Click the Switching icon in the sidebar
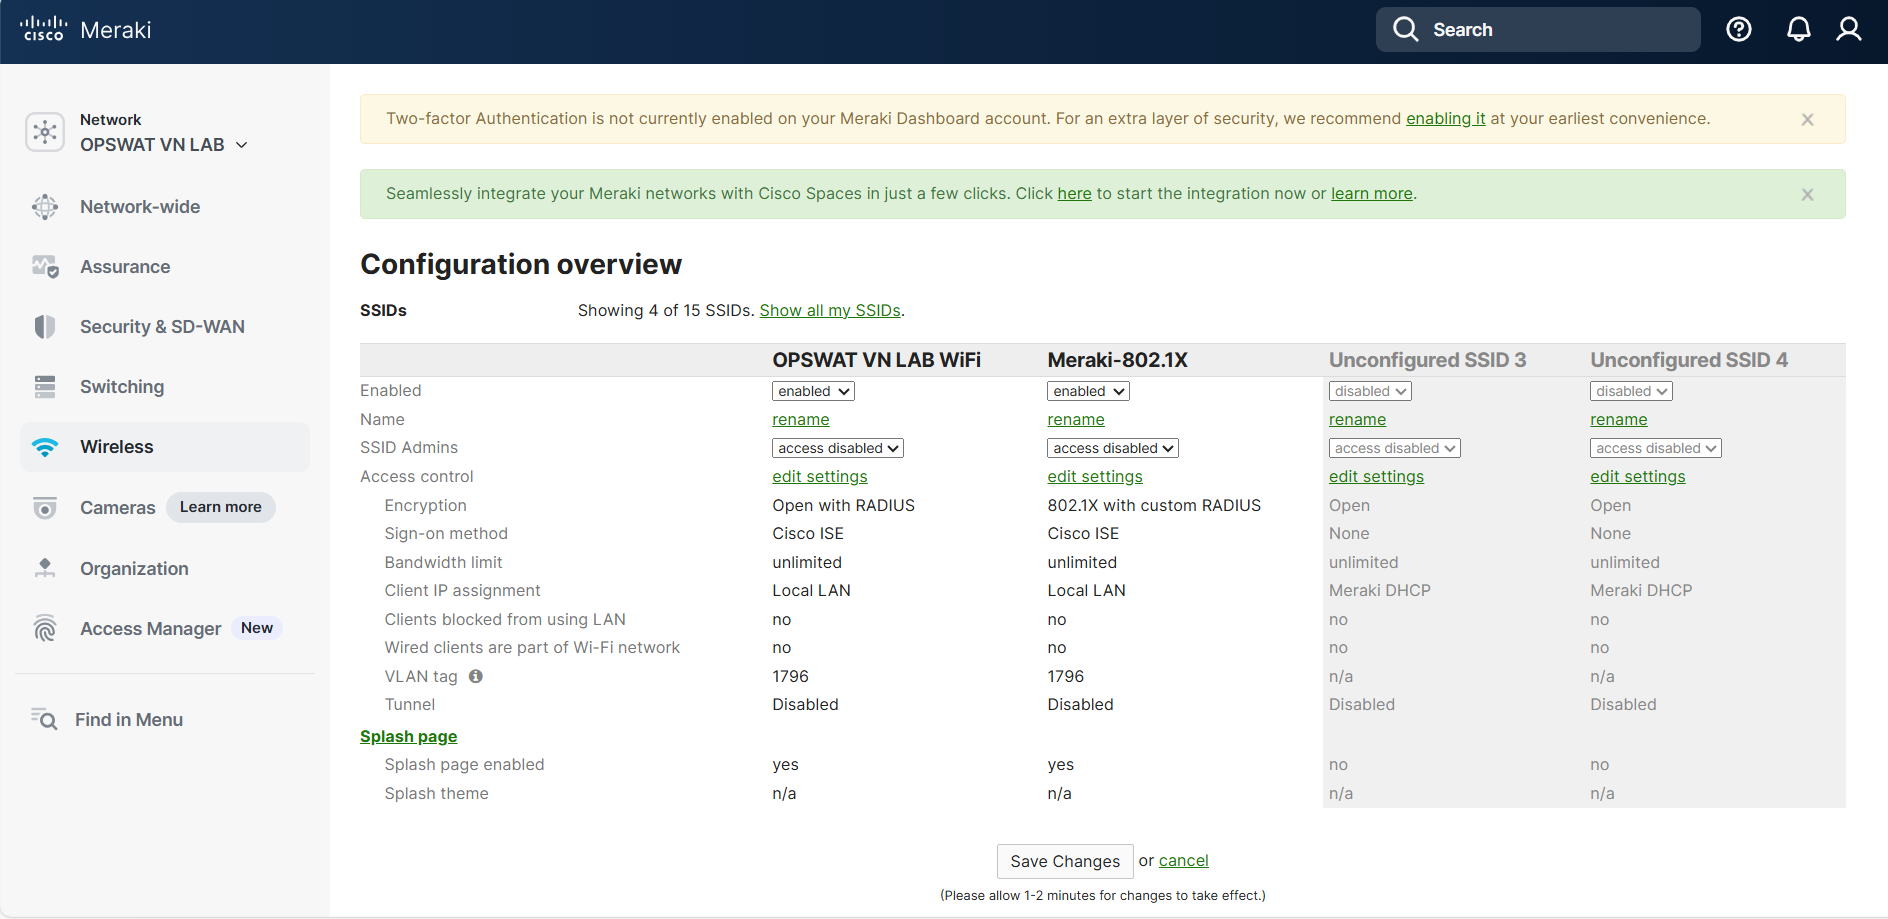The height and width of the screenshot is (919, 1888). tap(45, 387)
